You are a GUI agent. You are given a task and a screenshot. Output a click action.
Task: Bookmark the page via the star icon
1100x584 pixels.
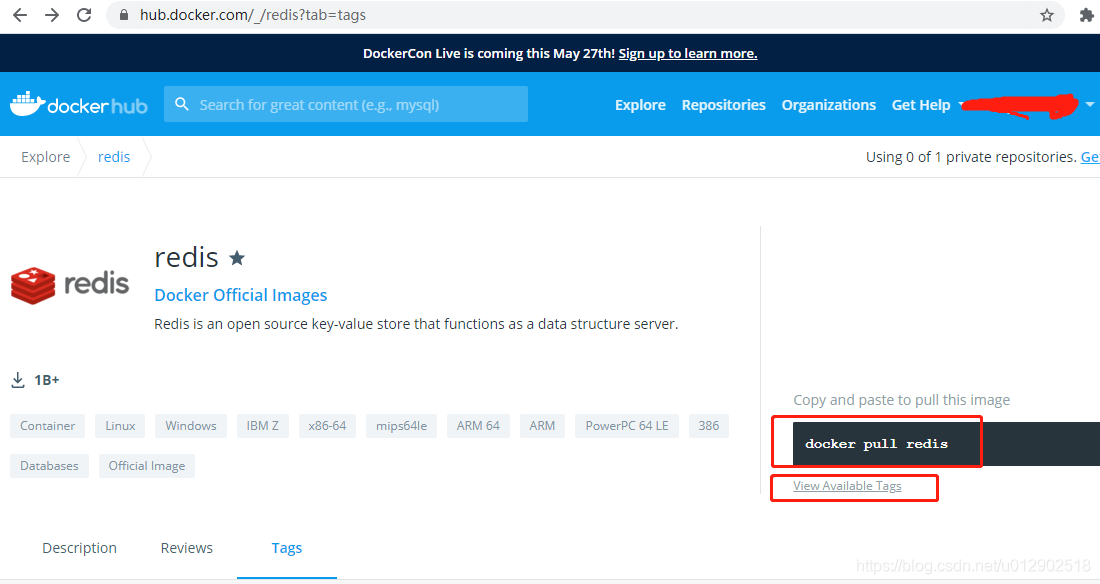[1046, 15]
